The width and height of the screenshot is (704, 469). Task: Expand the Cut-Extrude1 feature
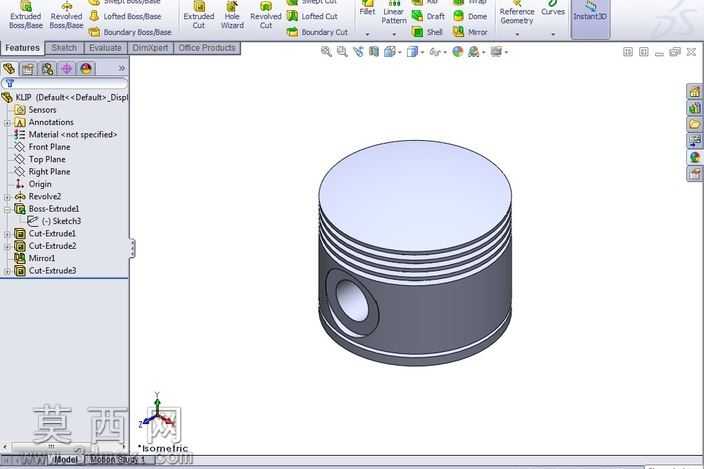coord(7,234)
